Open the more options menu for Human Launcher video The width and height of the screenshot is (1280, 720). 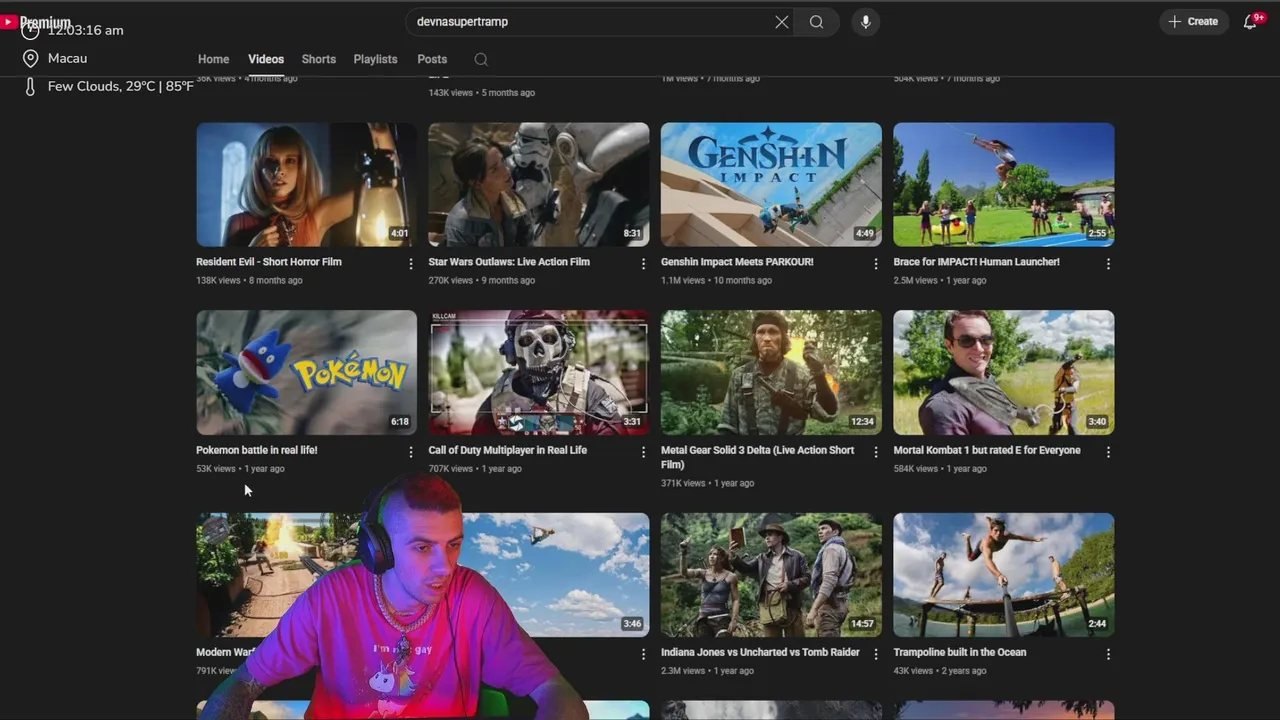pyautogui.click(x=1108, y=264)
